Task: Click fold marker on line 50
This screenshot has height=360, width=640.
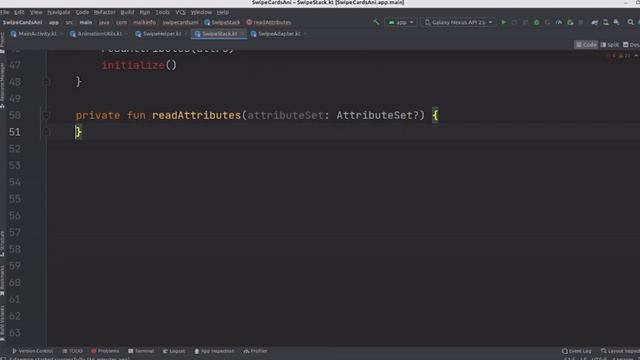Action: click(46, 116)
